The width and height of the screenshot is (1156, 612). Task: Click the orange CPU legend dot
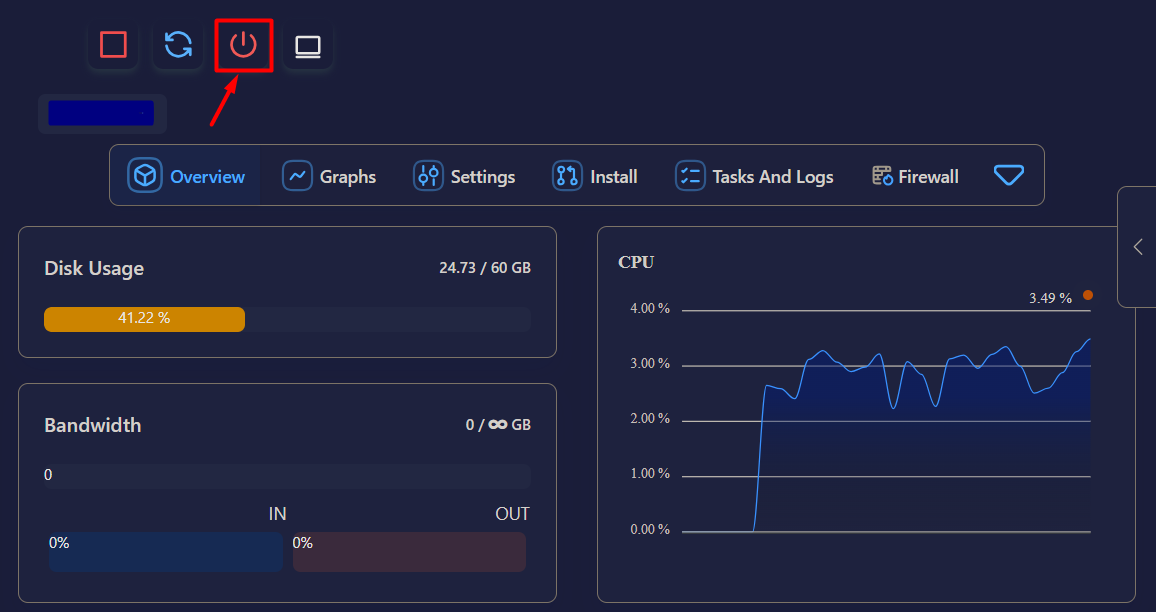(x=1088, y=295)
